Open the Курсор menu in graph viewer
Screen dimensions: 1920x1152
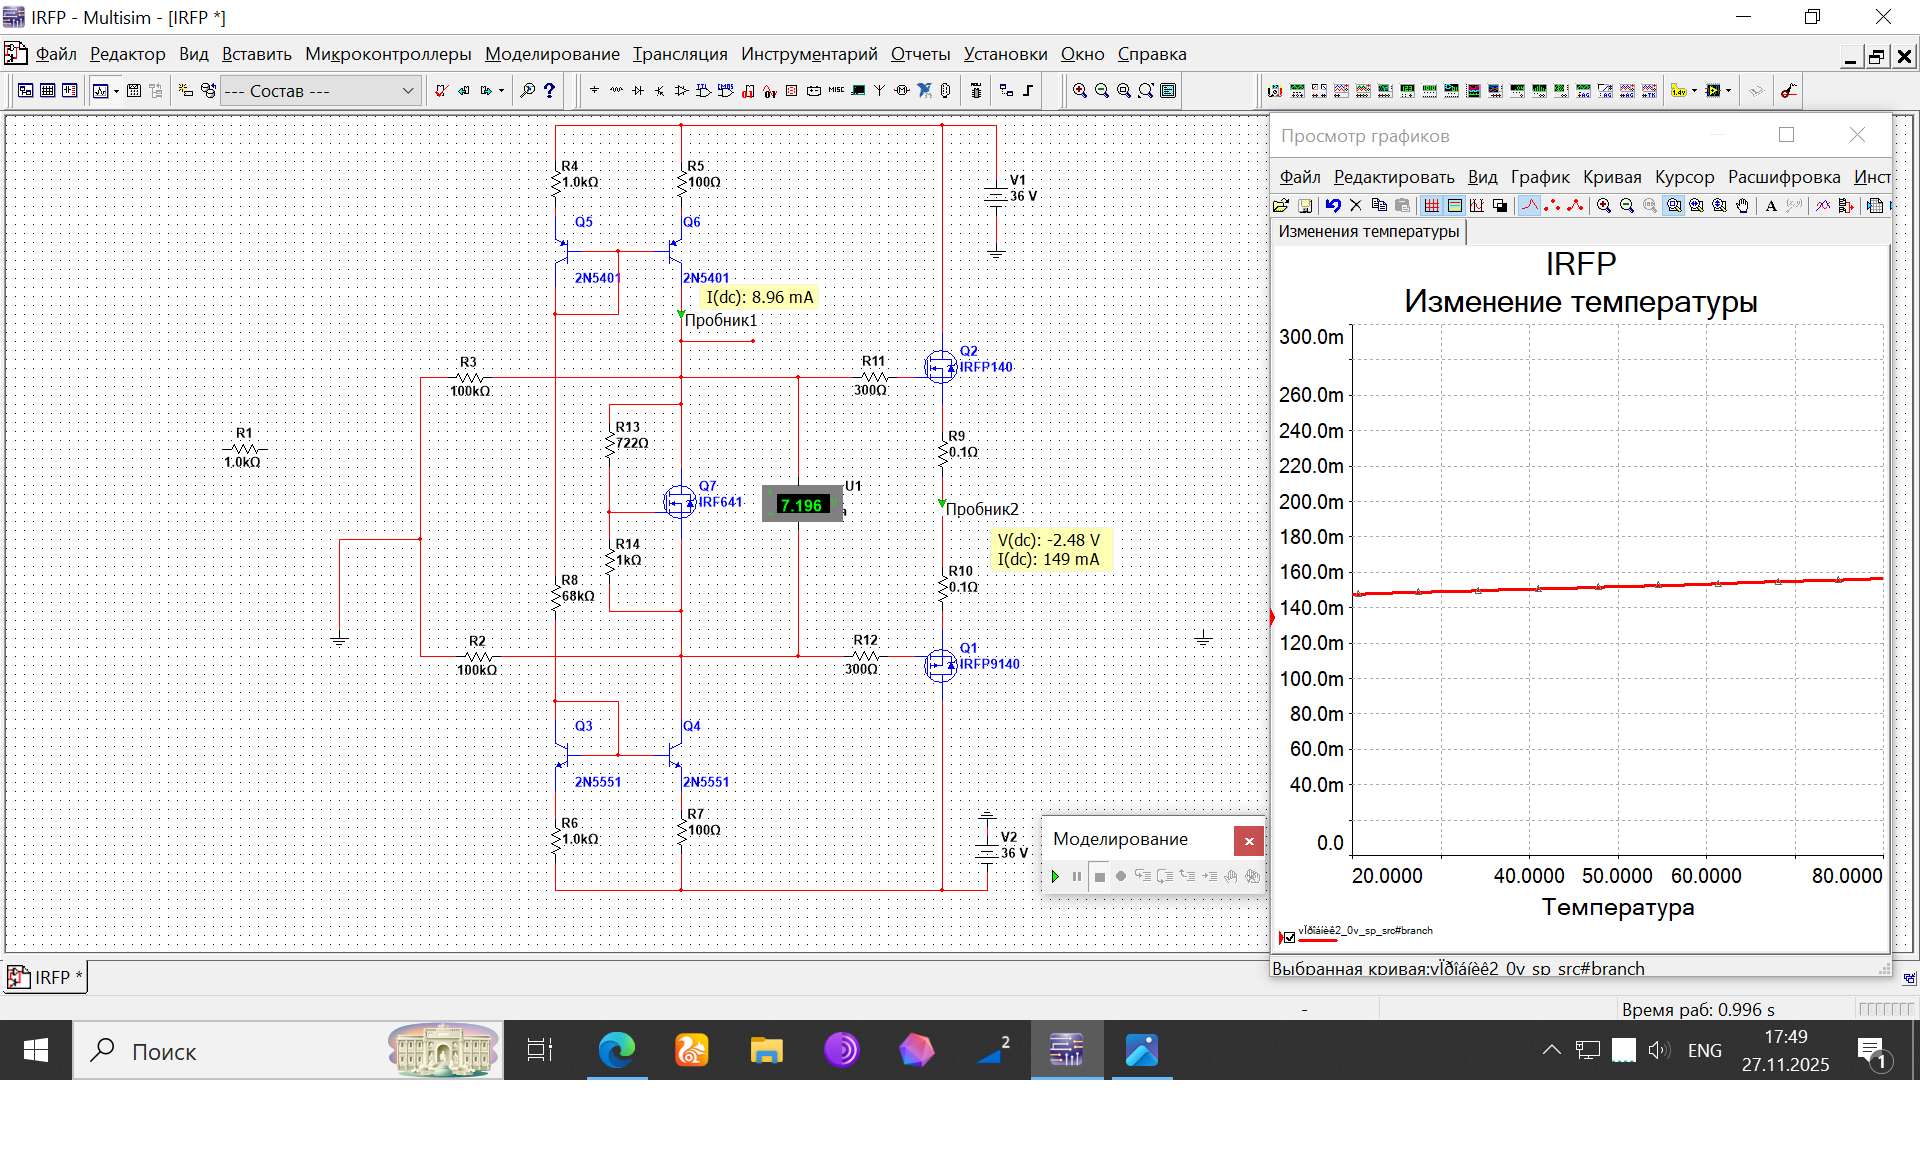coord(1684,177)
